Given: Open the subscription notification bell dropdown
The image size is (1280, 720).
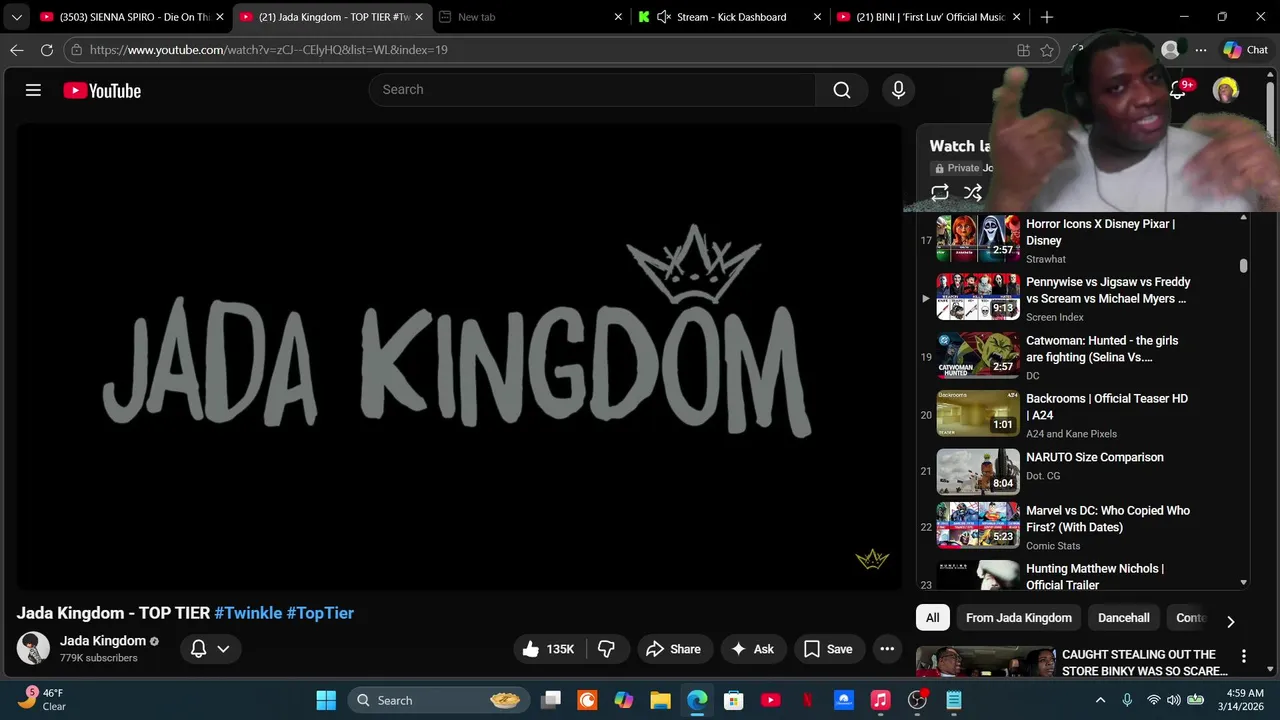Looking at the screenshot, I should (210, 649).
